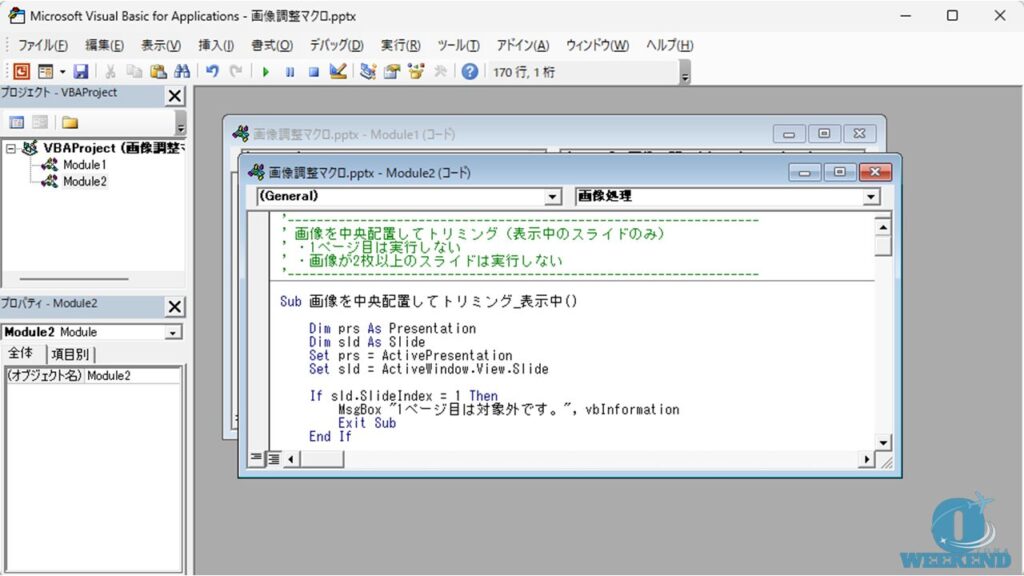This screenshot has width=1024, height=576.
Task: Toggle Procedure View button in code window
Action: pyautogui.click(x=256, y=458)
